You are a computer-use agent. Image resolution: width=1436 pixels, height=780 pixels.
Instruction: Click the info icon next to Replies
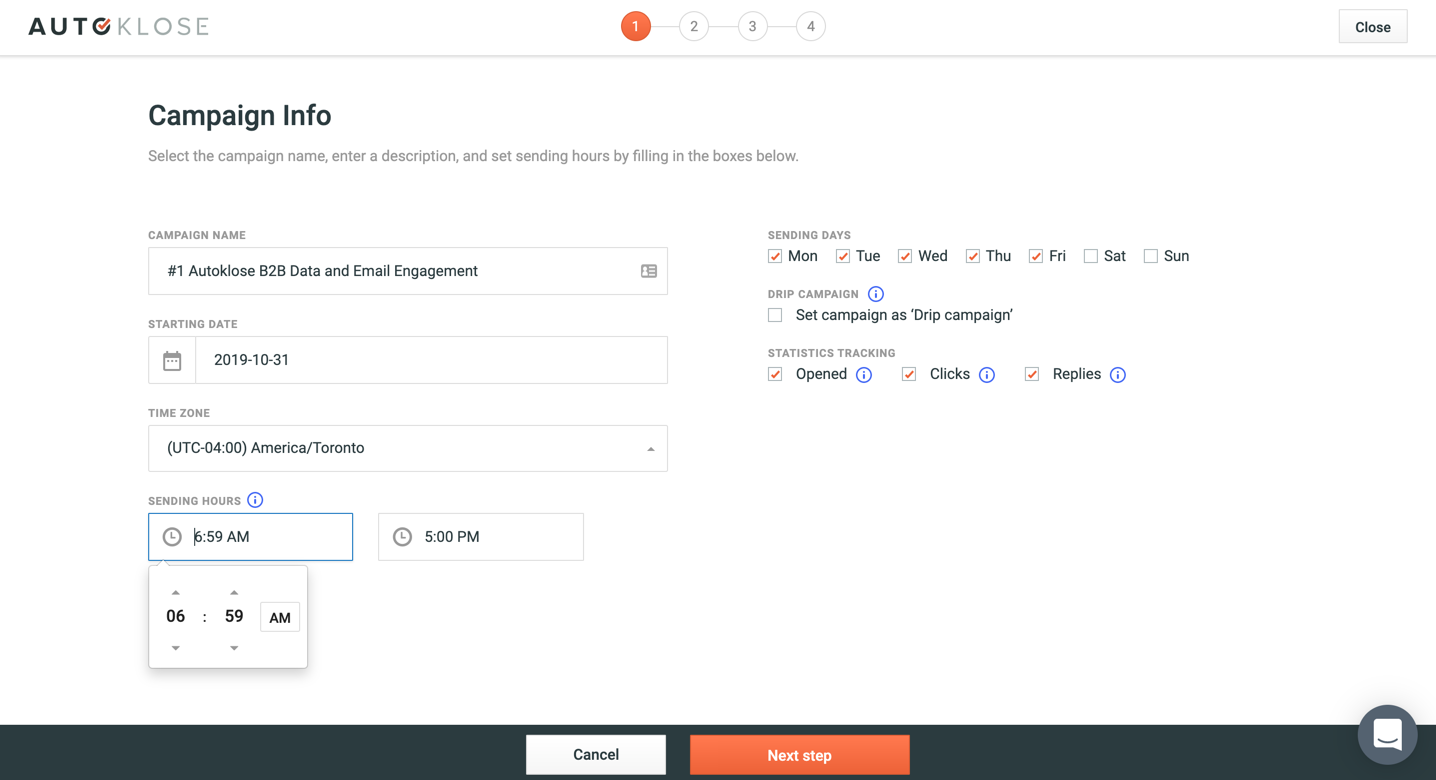[1118, 375]
